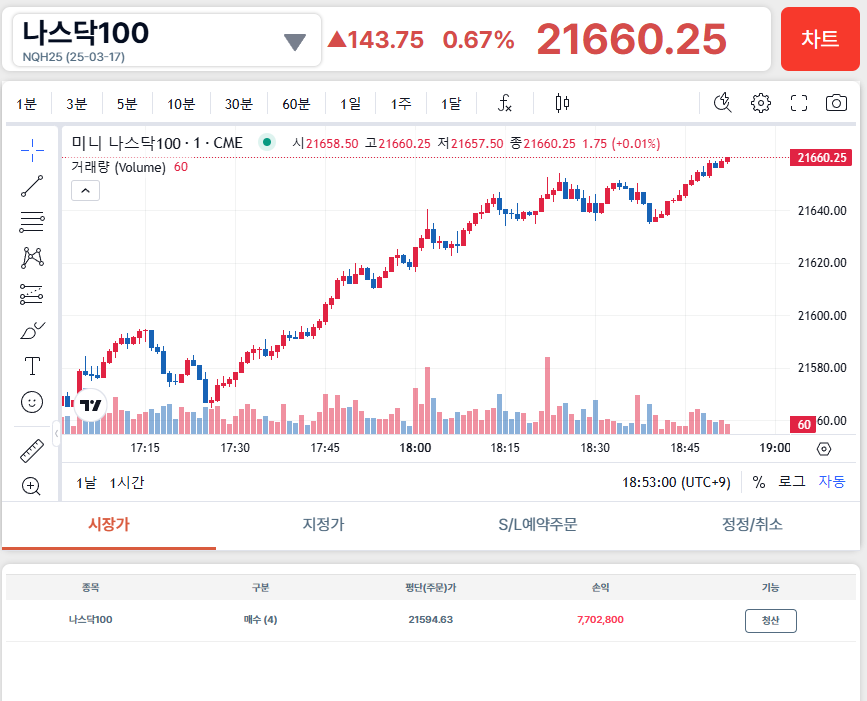Click 청산 to close 나스닥100 position

[770, 620]
